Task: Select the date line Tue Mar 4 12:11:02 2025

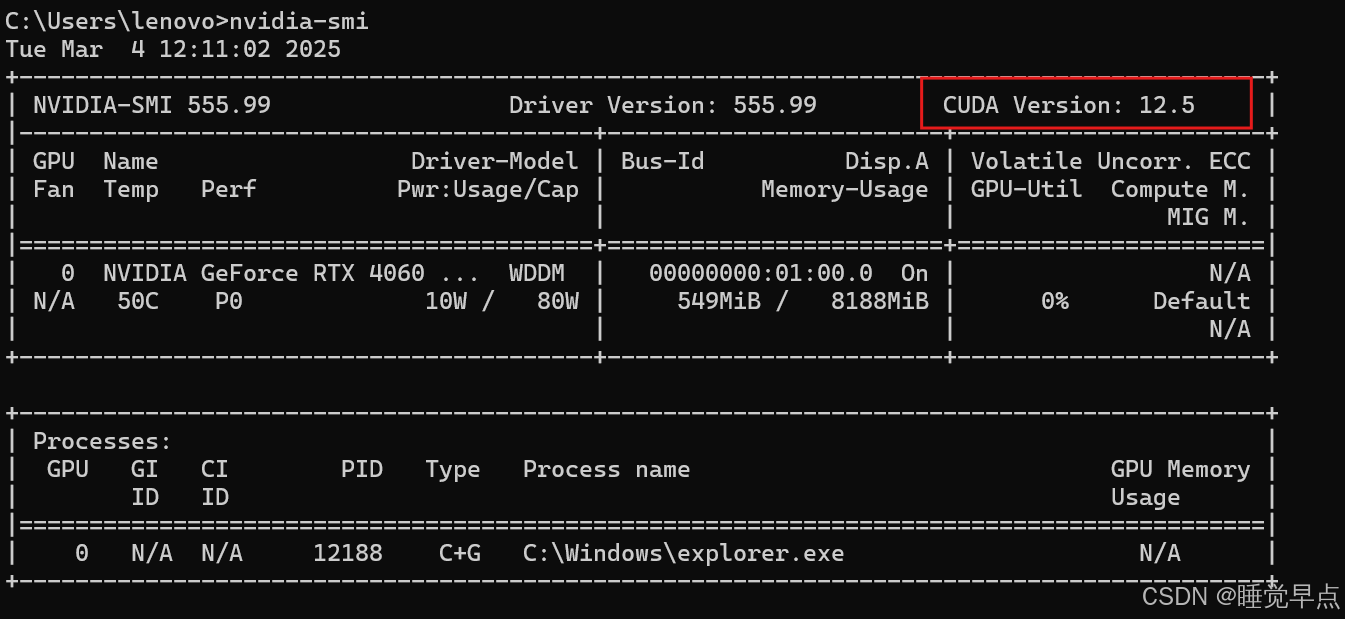Action: pos(173,49)
